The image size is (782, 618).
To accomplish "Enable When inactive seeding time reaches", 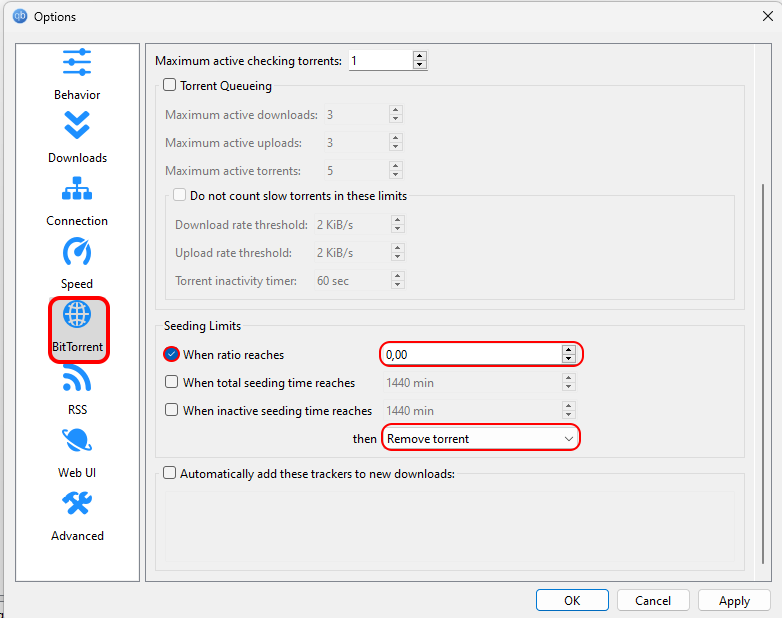I will [x=172, y=410].
